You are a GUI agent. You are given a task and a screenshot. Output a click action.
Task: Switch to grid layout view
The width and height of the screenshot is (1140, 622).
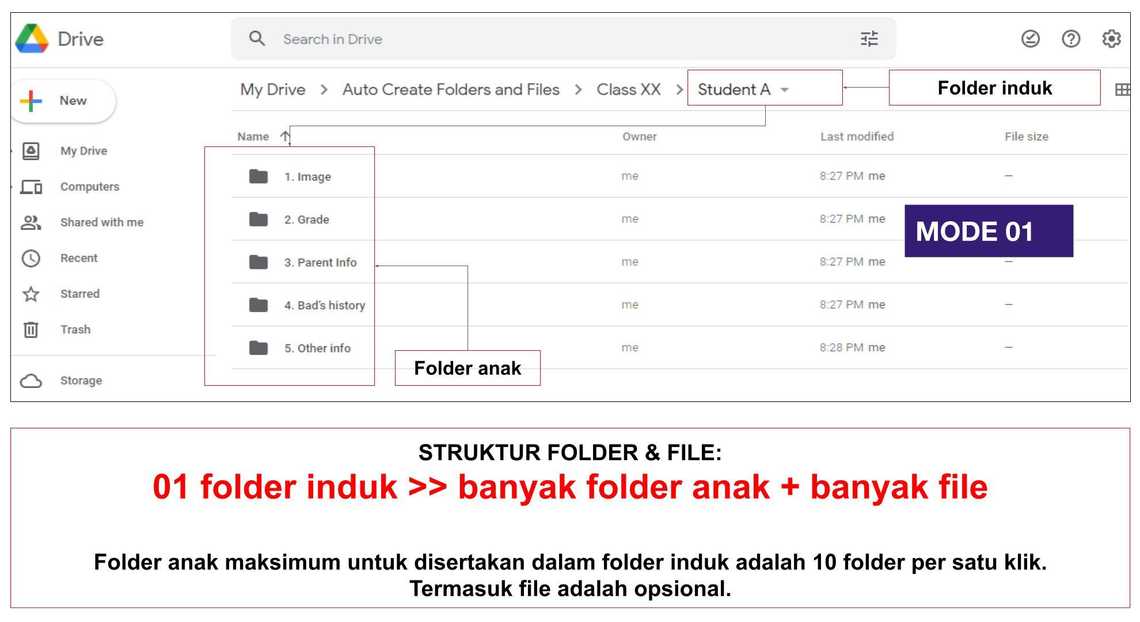[1122, 90]
